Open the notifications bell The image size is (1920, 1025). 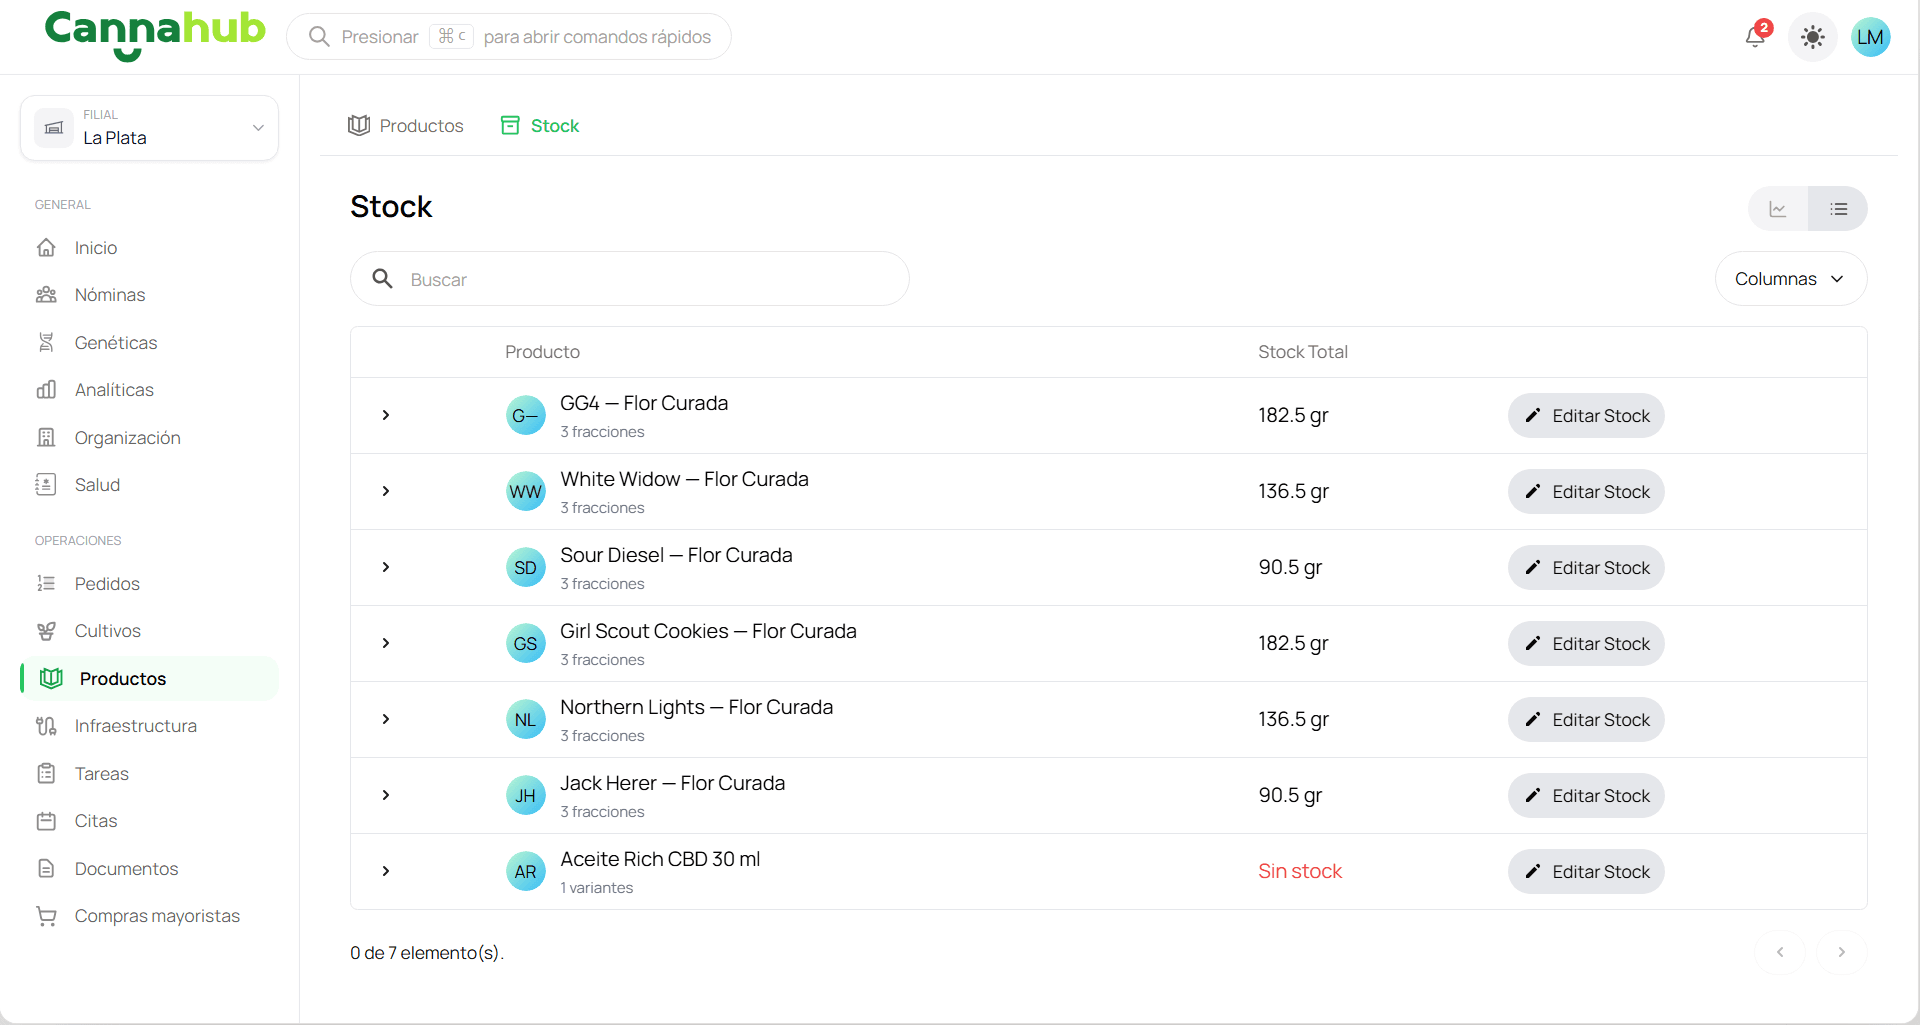pyautogui.click(x=1756, y=36)
